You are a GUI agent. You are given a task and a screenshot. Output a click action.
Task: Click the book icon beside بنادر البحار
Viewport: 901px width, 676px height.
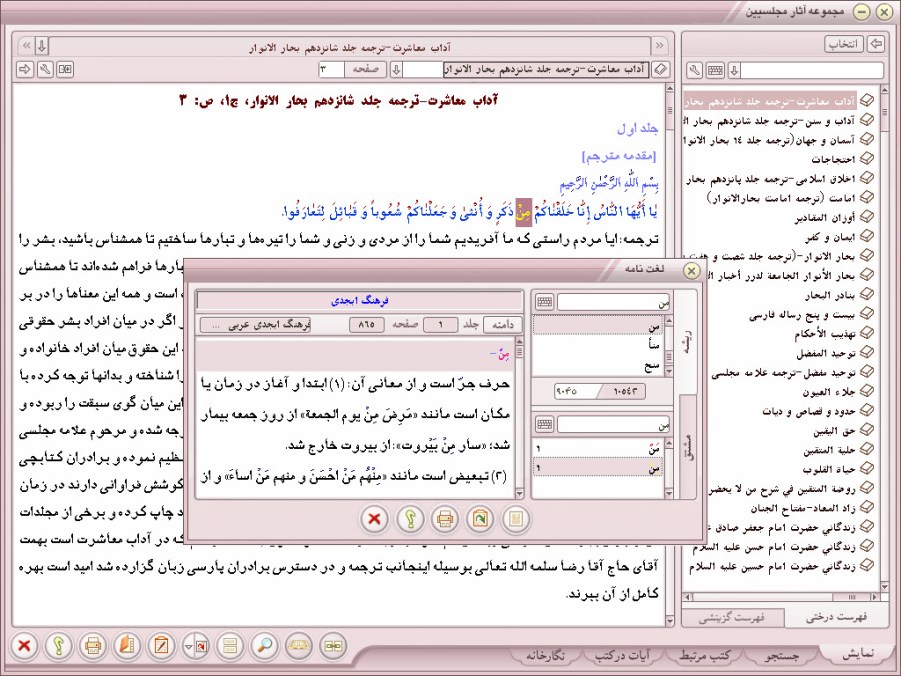point(867,295)
